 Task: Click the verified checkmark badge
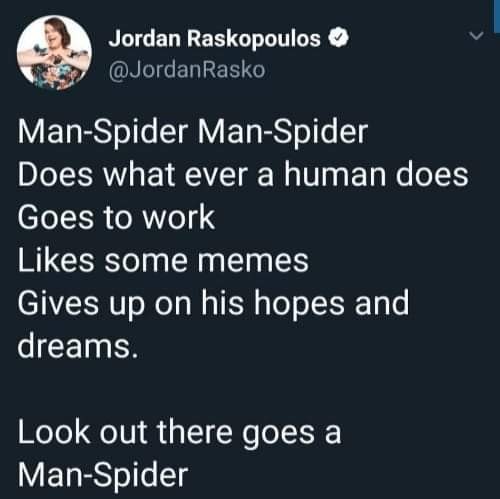click(x=339, y=37)
